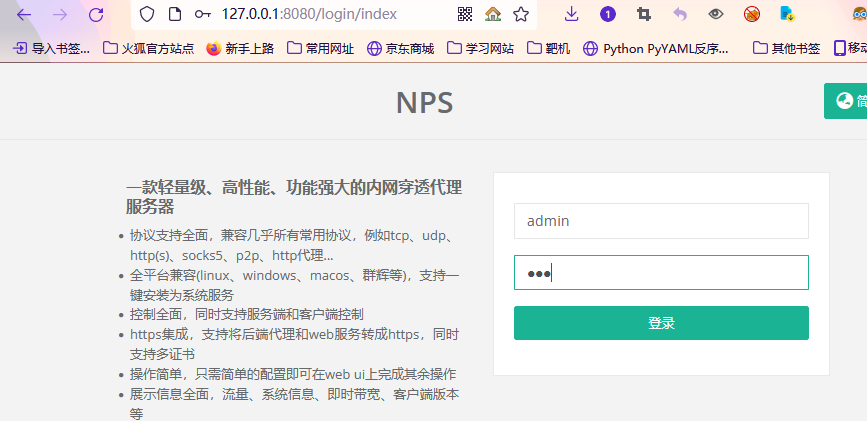The height and width of the screenshot is (421, 867).
Task: Click the crop screenshot tool icon
Action: point(644,14)
